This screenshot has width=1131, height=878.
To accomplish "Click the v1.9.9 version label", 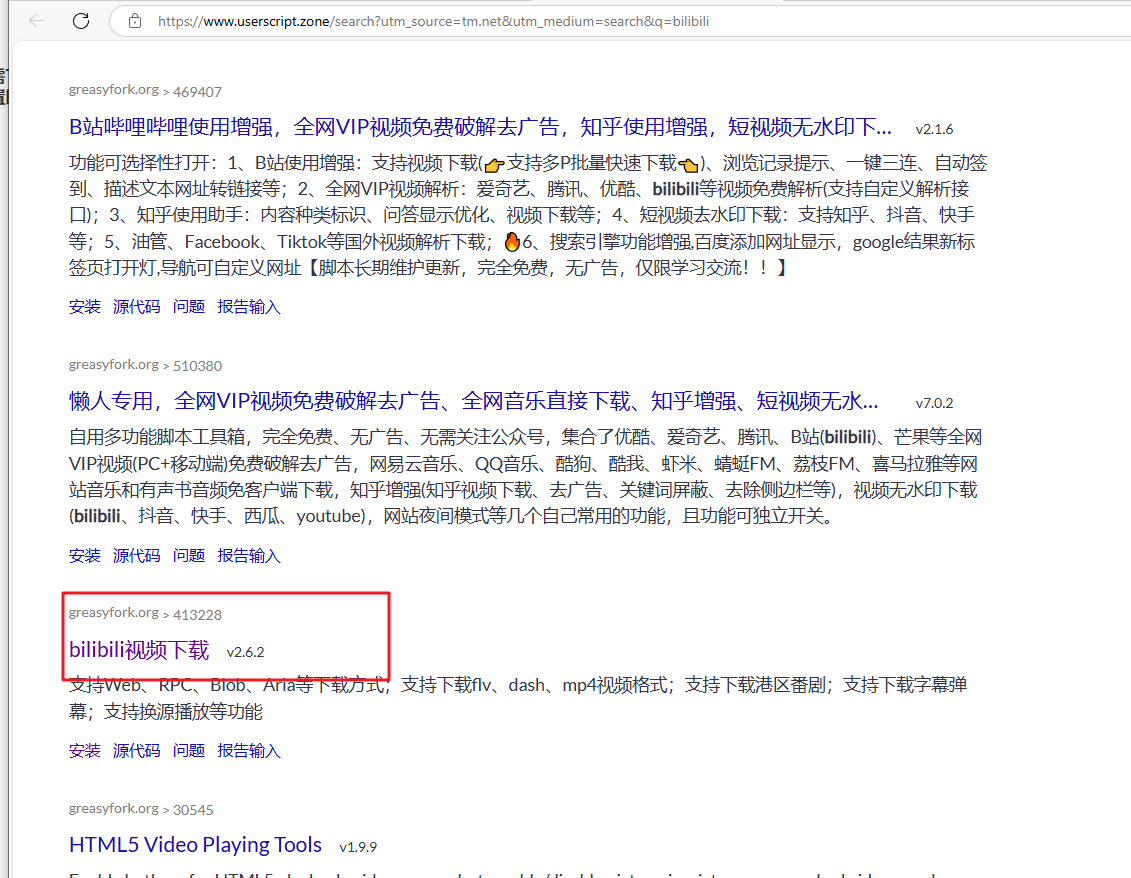I will click(x=358, y=847).
